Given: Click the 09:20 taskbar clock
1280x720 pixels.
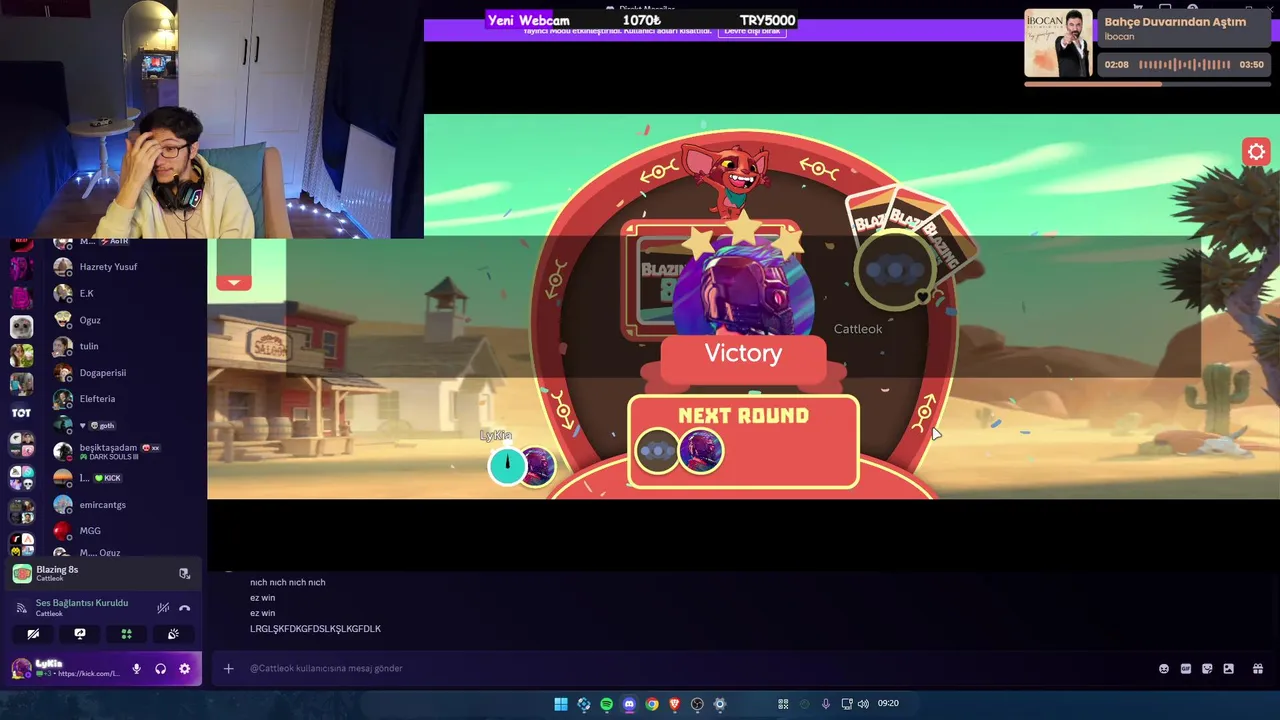Looking at the screenshot, I should point(888,704).
